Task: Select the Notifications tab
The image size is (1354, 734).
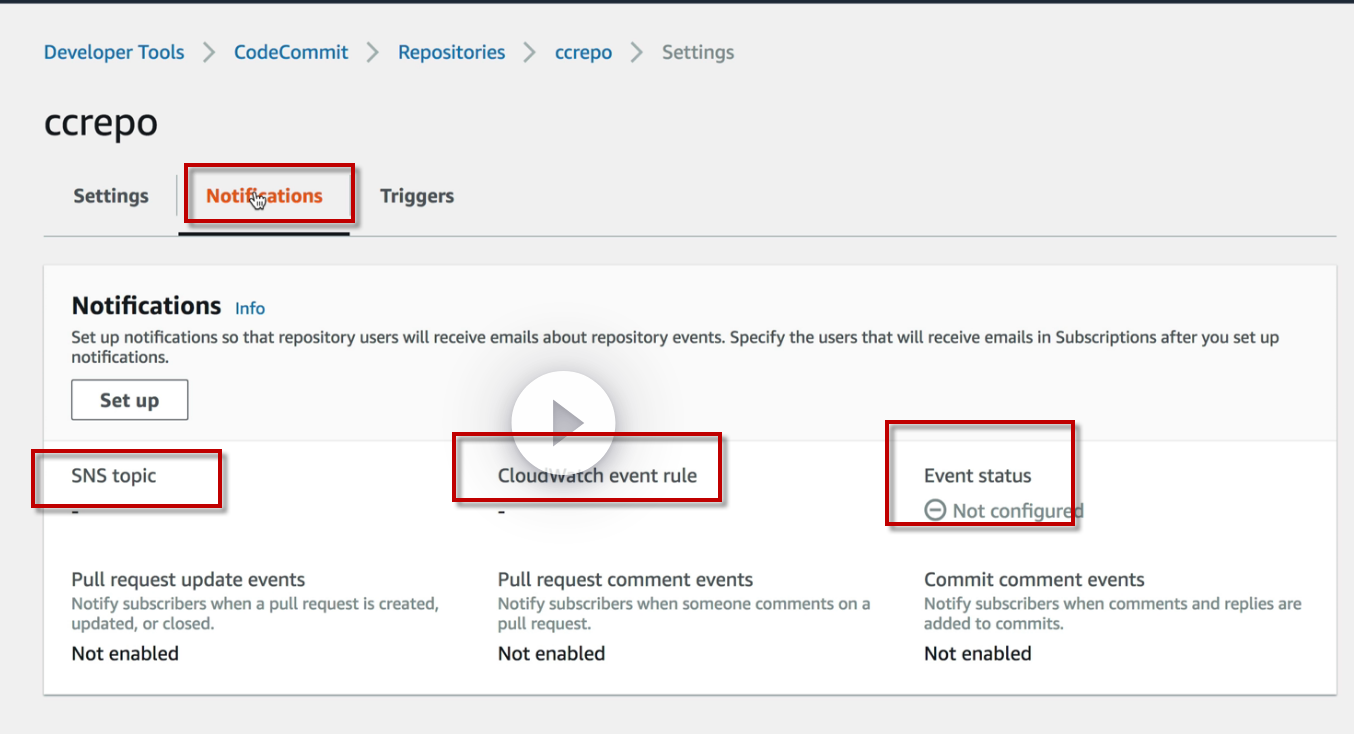Action: coord(264,196)
